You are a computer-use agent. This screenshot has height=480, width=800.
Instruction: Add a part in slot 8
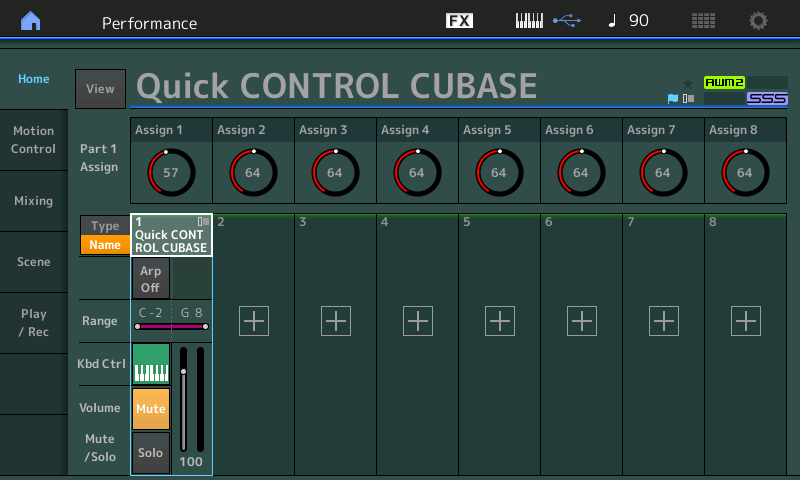[746, 321]
